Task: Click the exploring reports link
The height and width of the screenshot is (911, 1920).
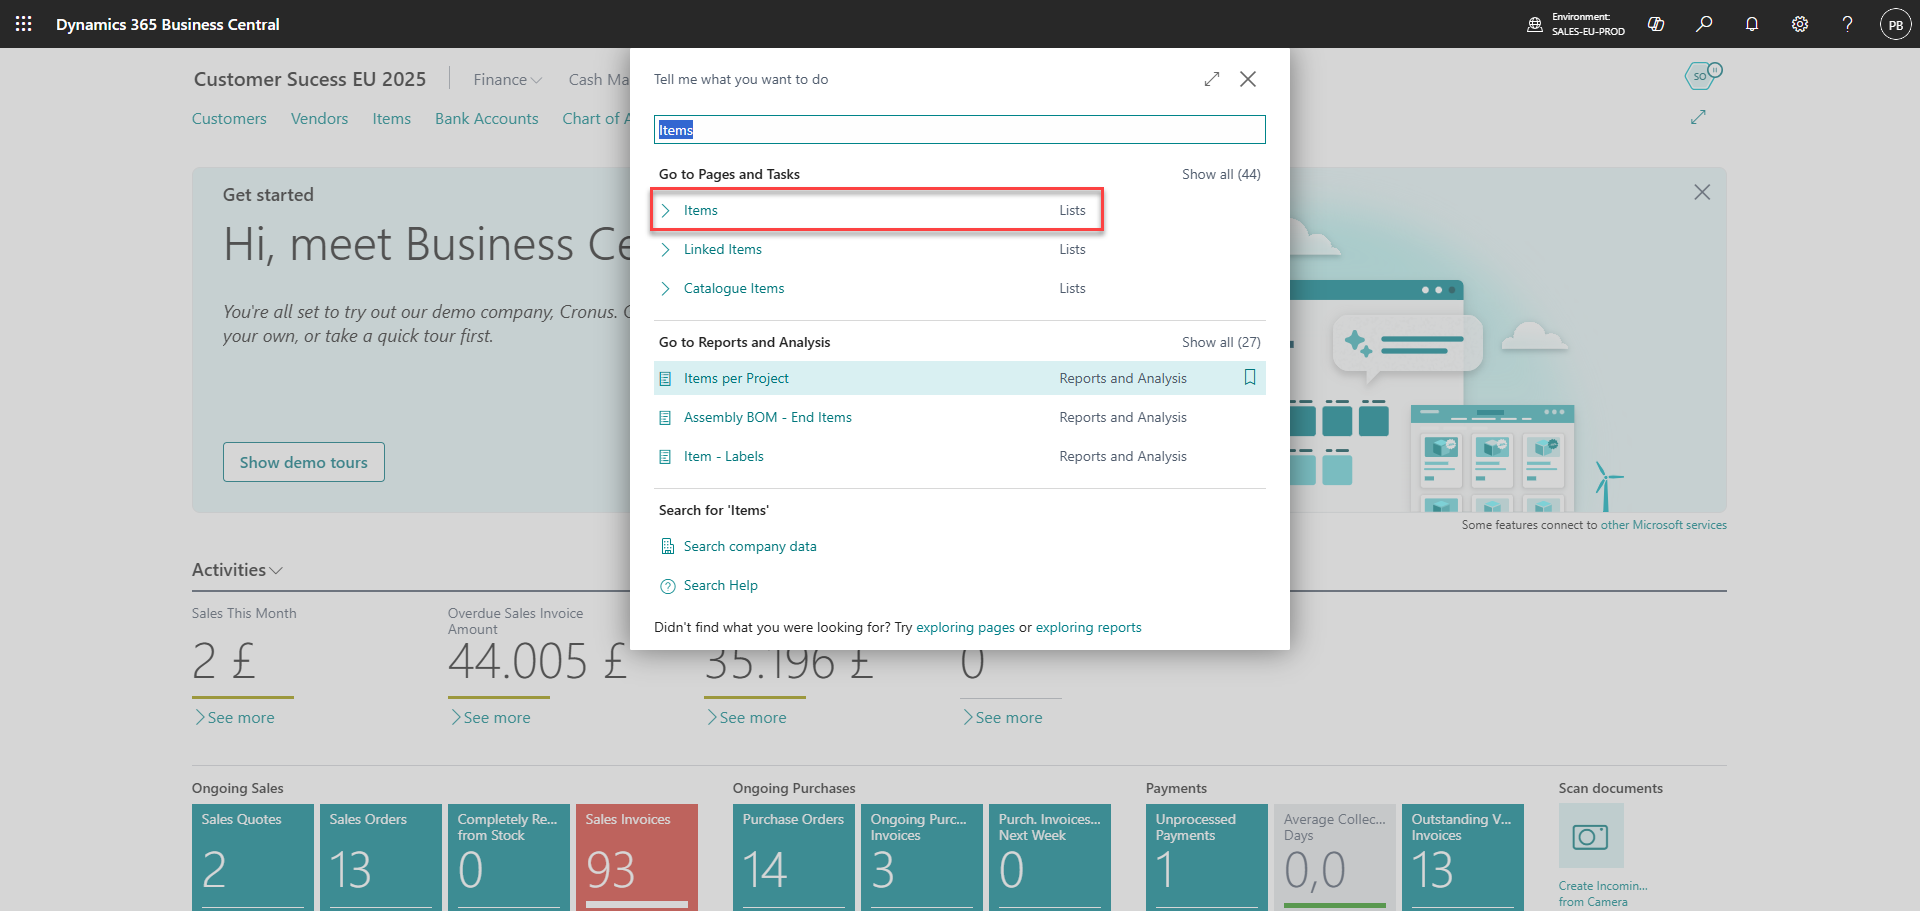Action: point(1088,627)
